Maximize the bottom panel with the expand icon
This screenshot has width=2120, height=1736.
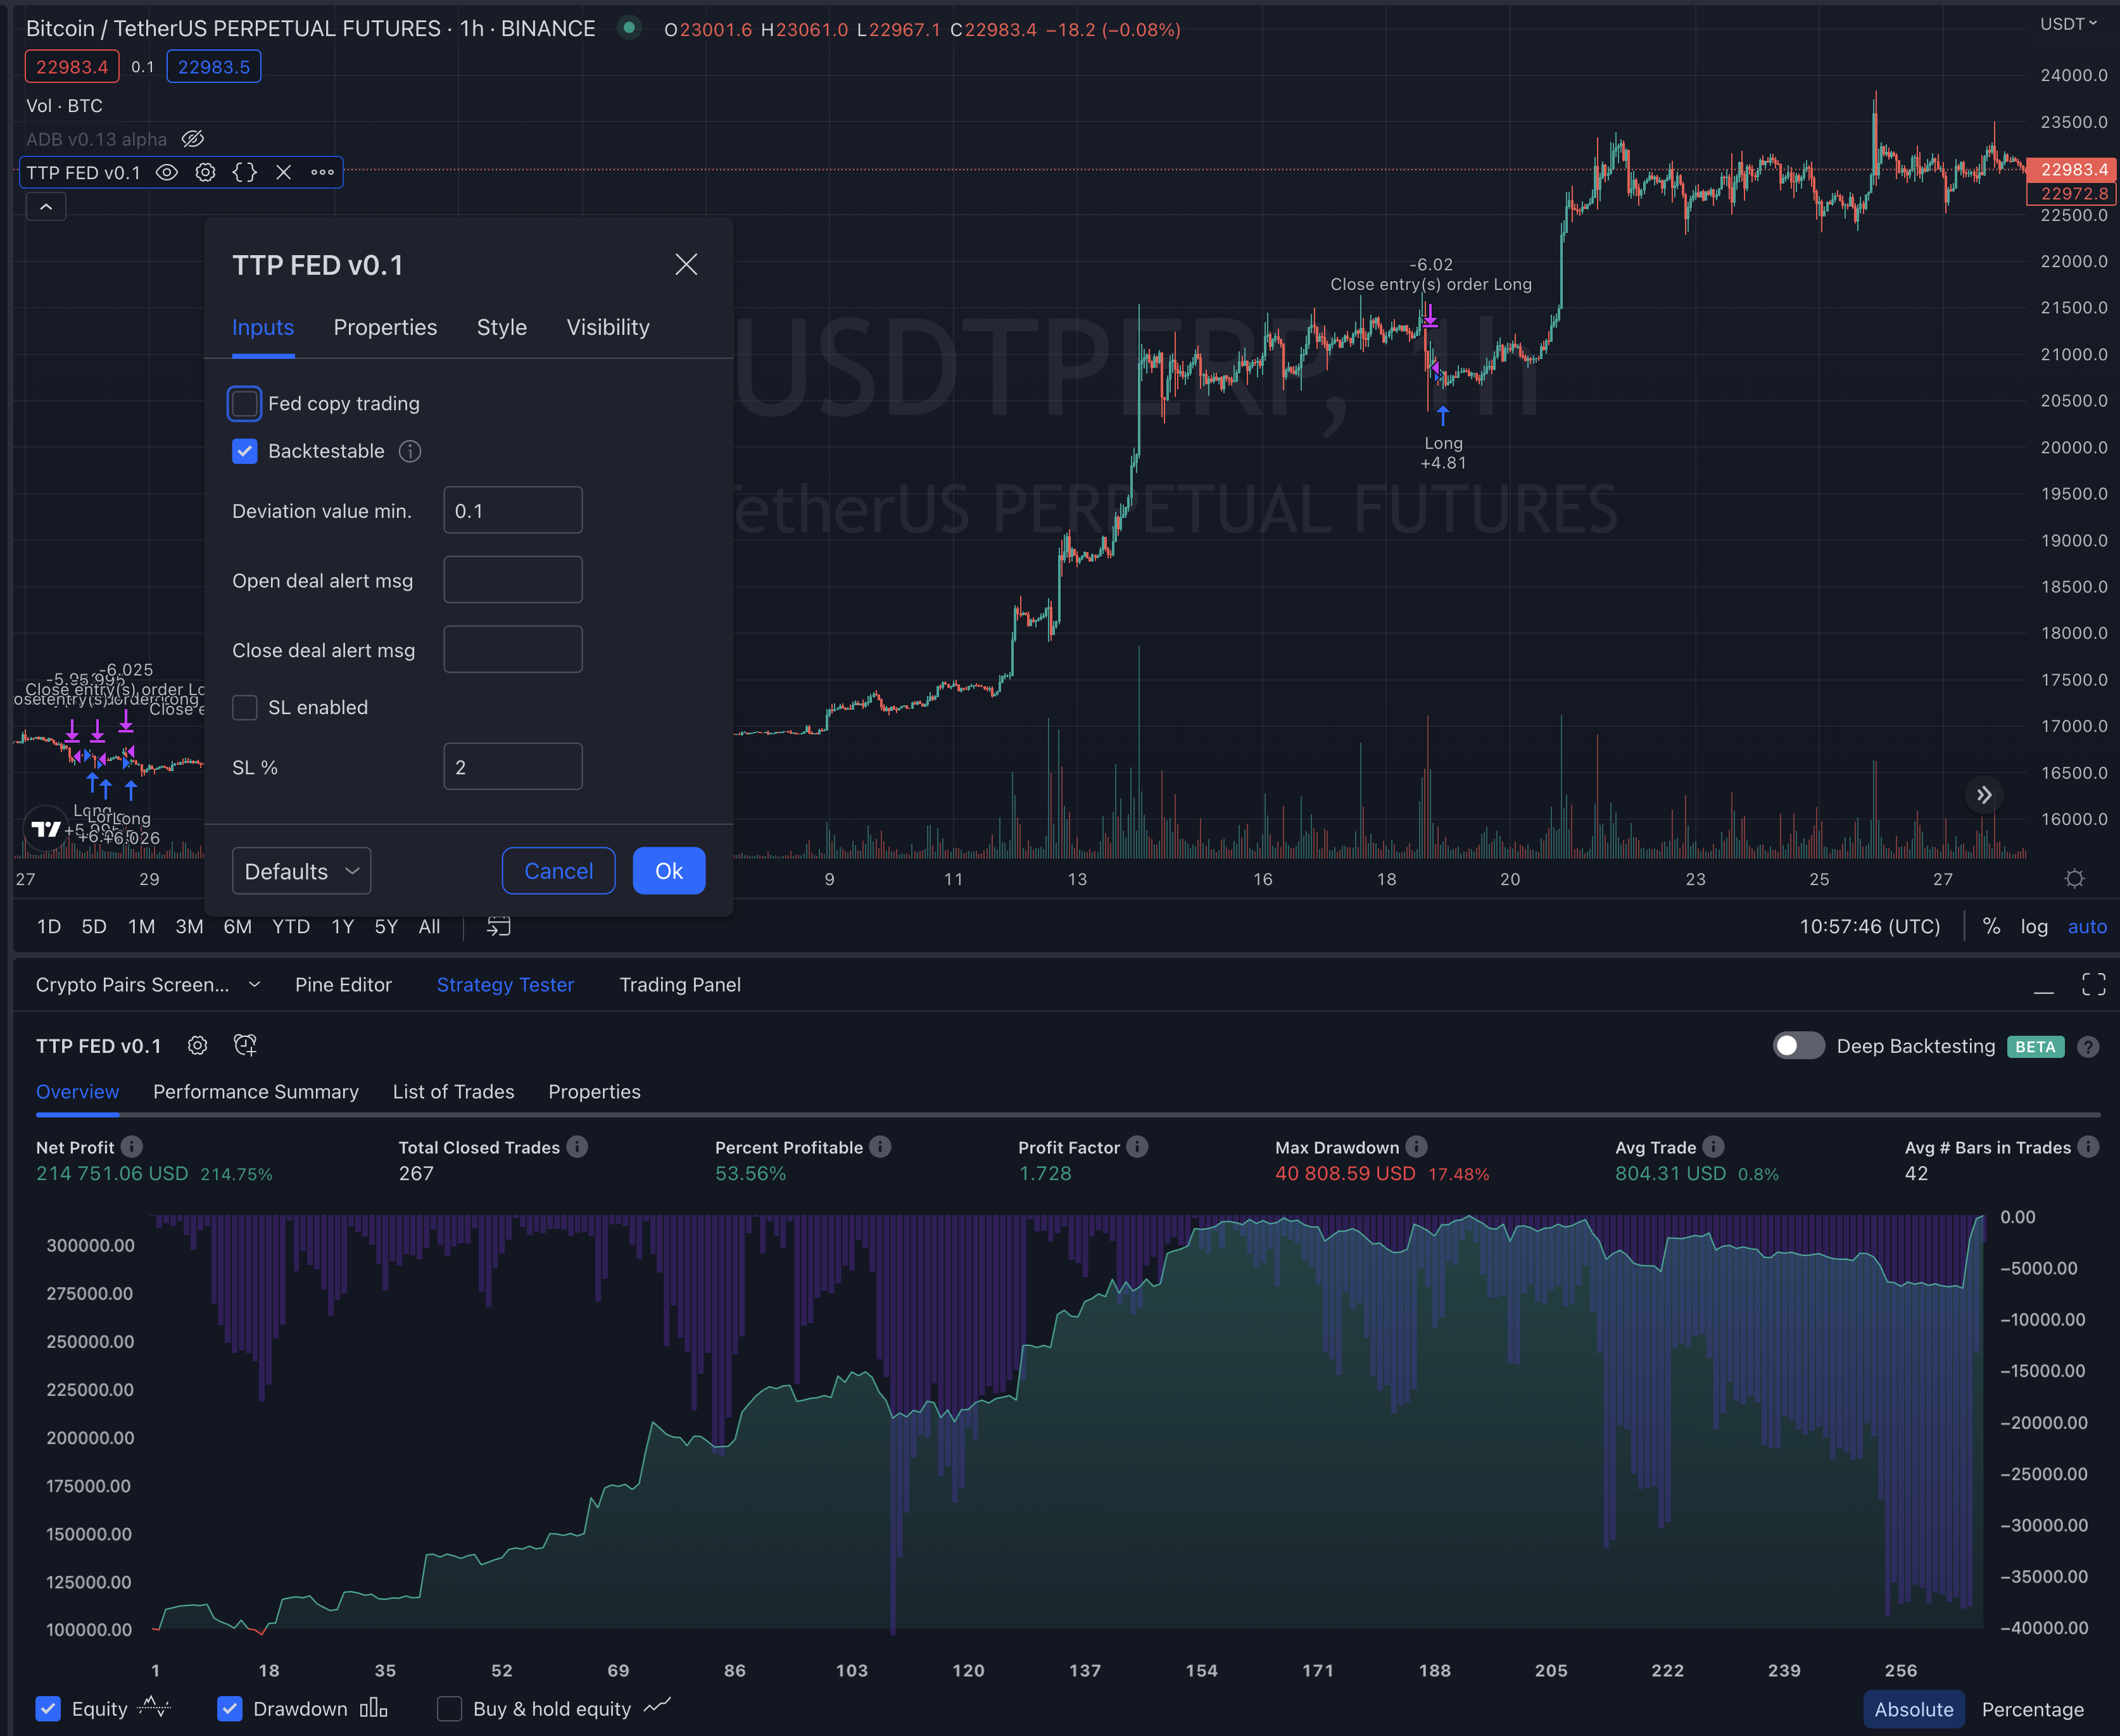coord(2094,985)
